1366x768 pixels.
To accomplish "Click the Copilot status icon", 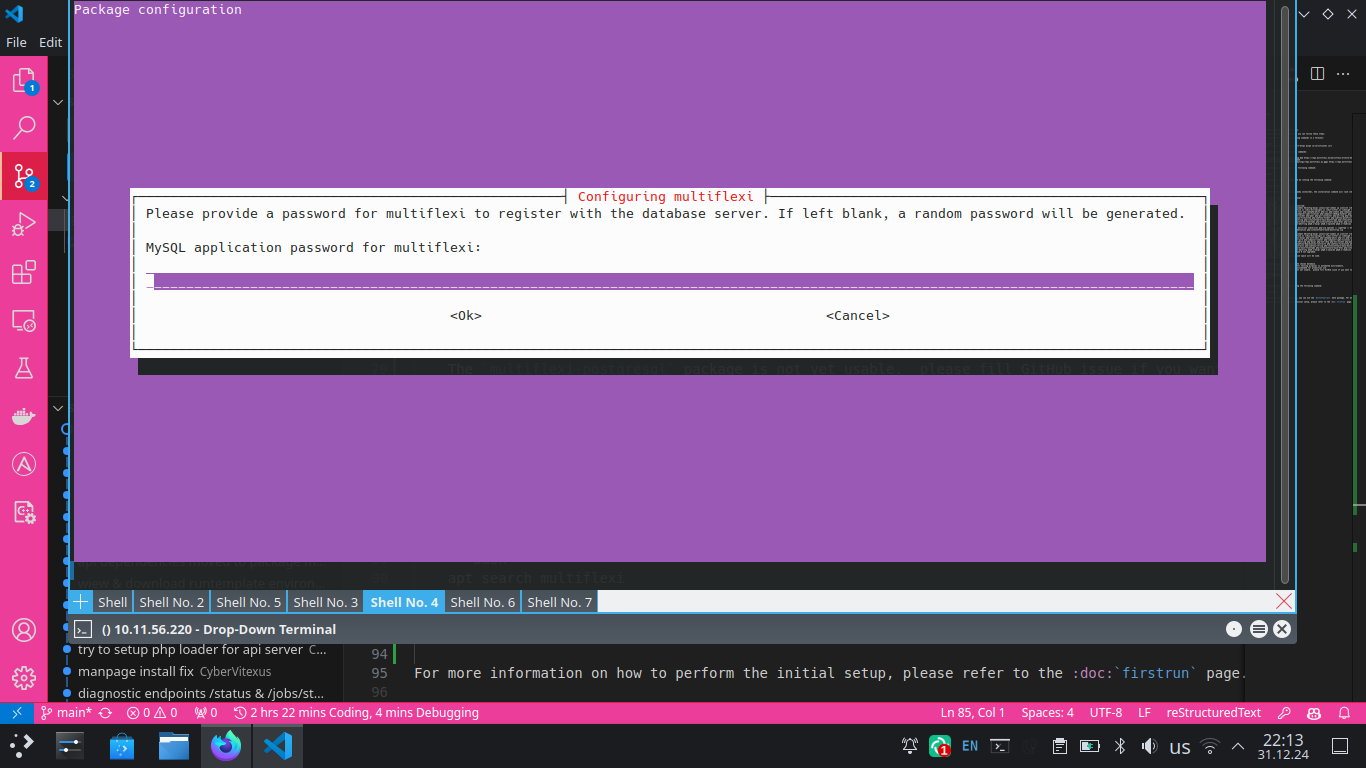I will click(x=1314, y=713).
